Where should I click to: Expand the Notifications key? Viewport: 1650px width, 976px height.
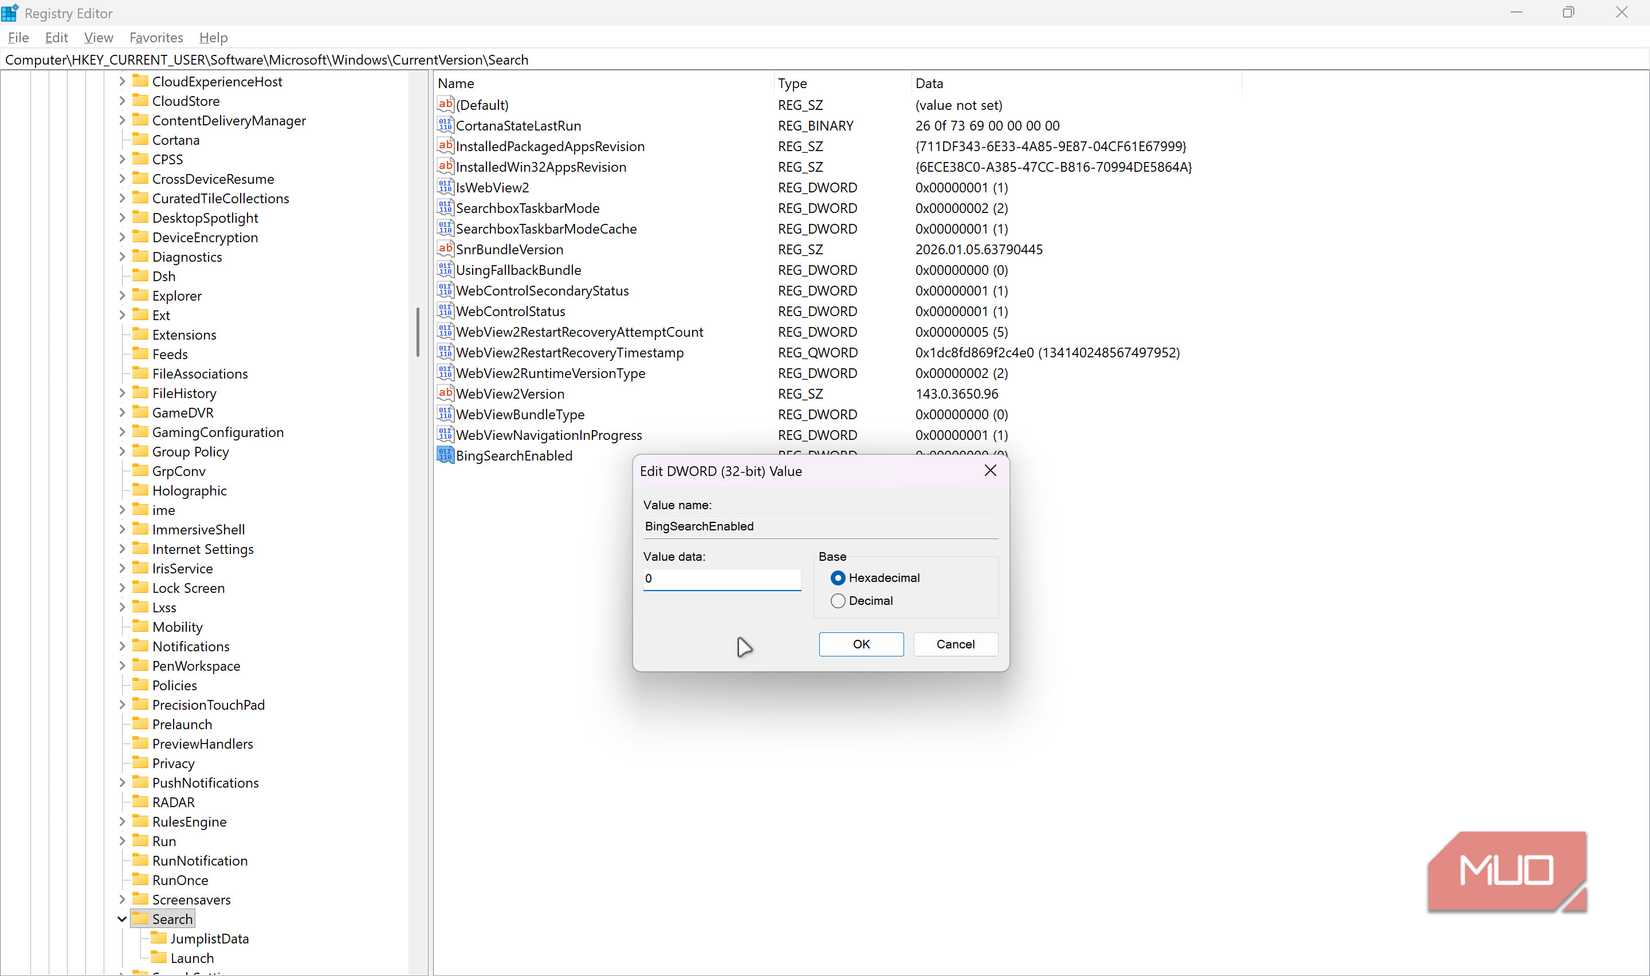click(122, 646)
